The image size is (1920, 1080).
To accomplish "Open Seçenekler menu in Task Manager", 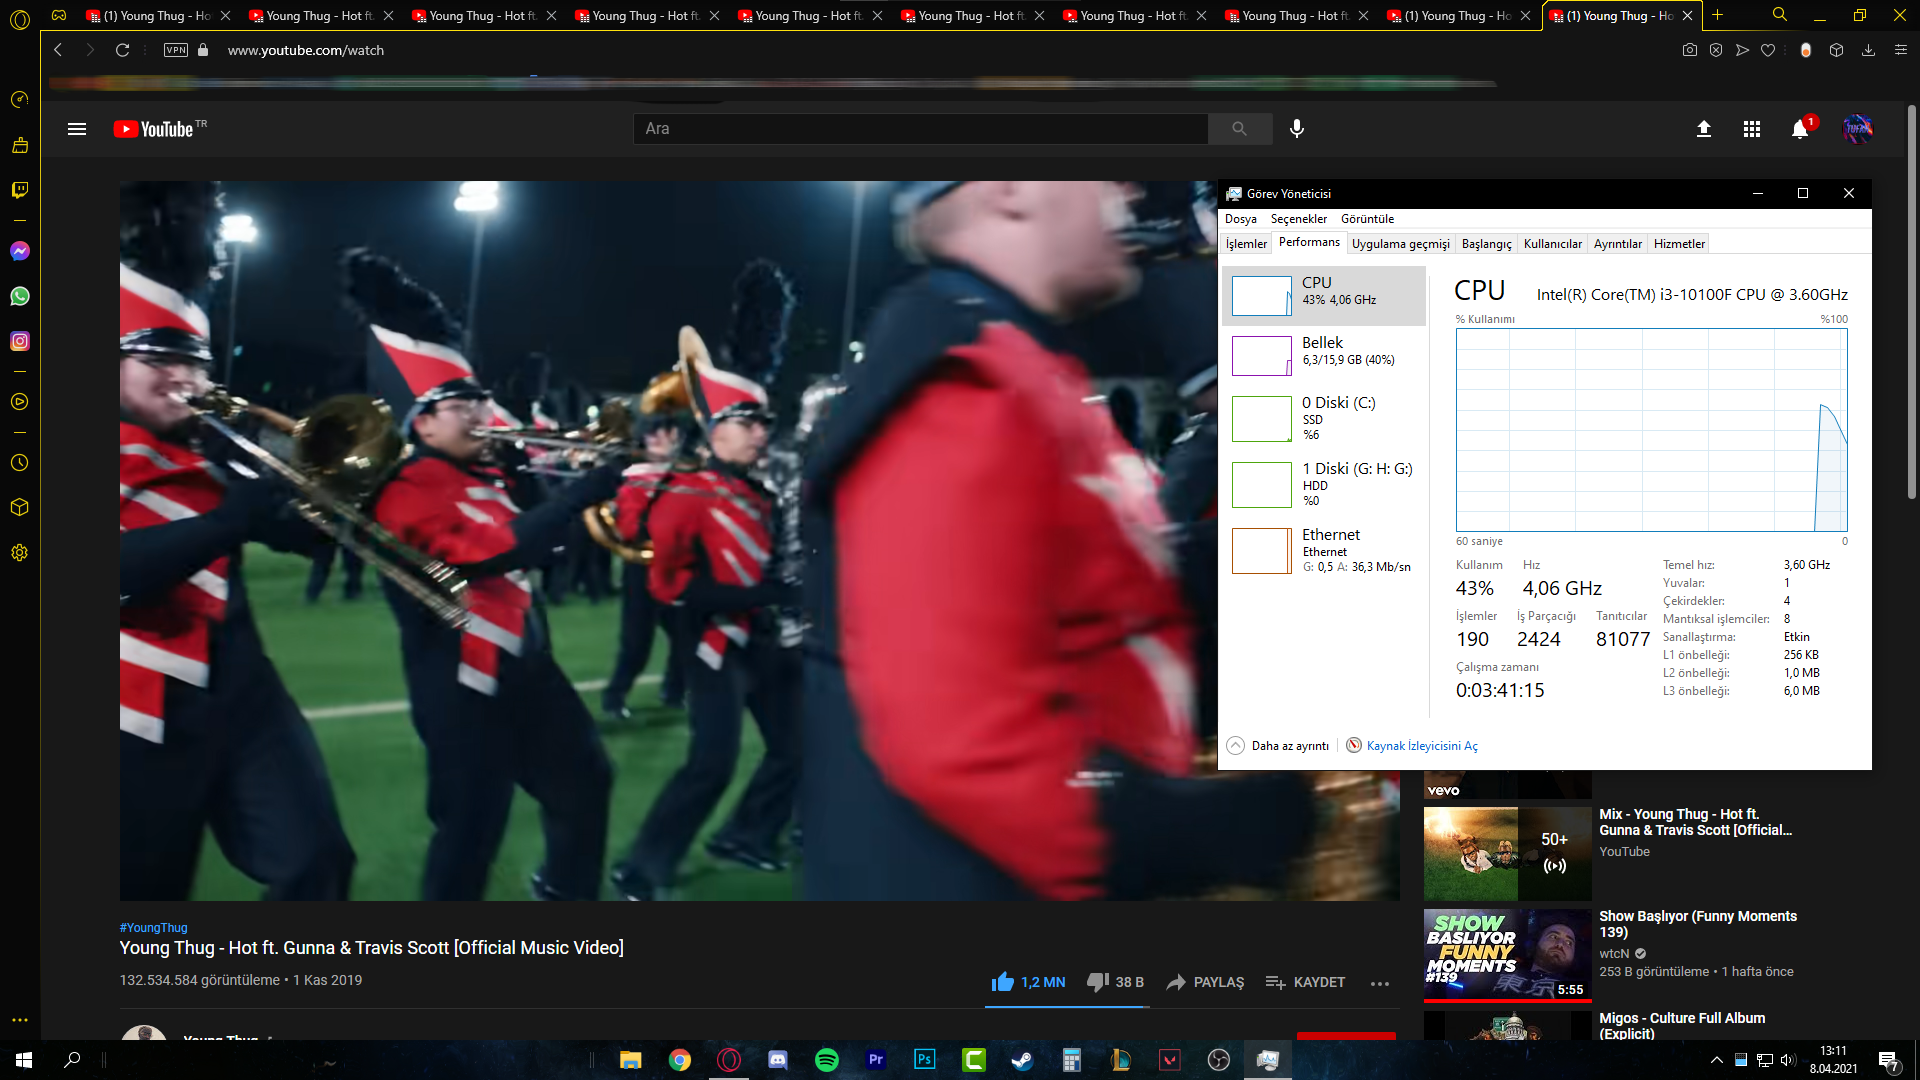I will (x=1299, y=219).
